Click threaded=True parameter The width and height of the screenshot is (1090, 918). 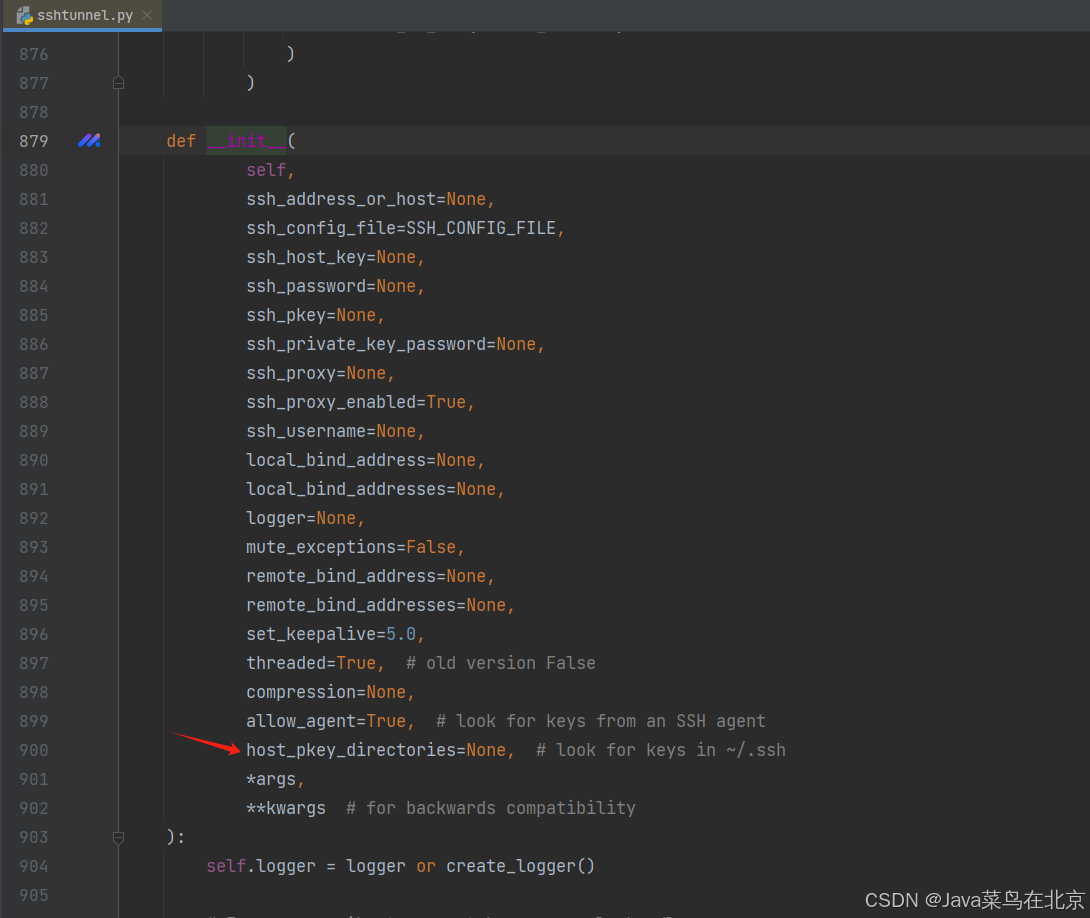click(x=311, y=664)
